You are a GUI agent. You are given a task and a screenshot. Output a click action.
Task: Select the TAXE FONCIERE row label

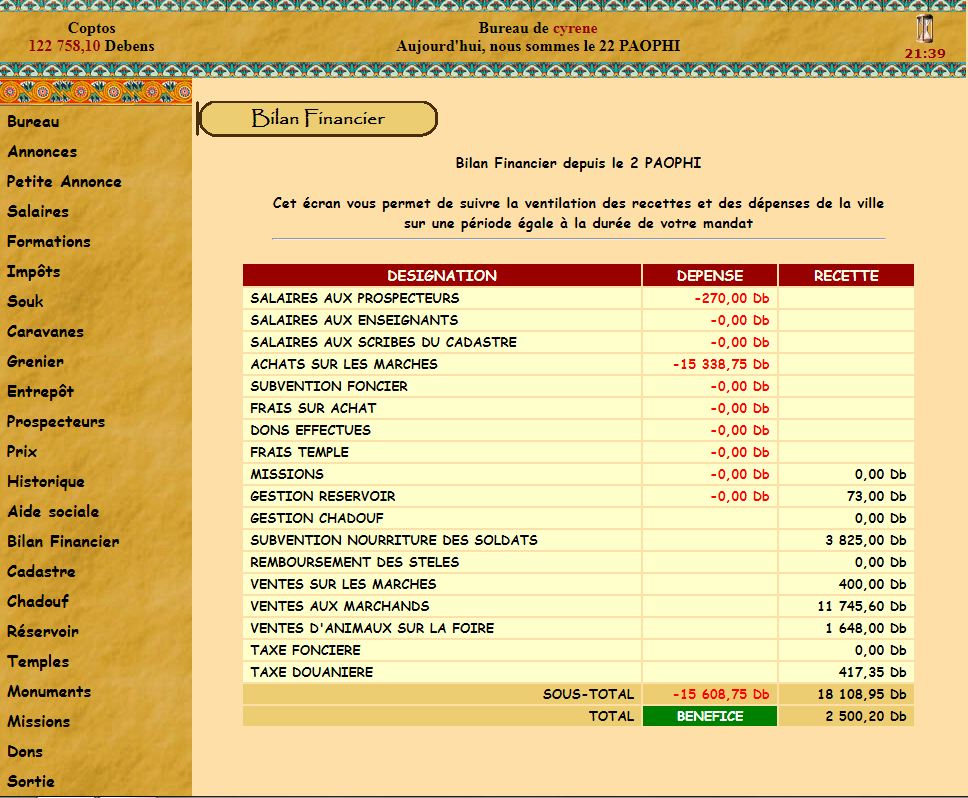305,650
